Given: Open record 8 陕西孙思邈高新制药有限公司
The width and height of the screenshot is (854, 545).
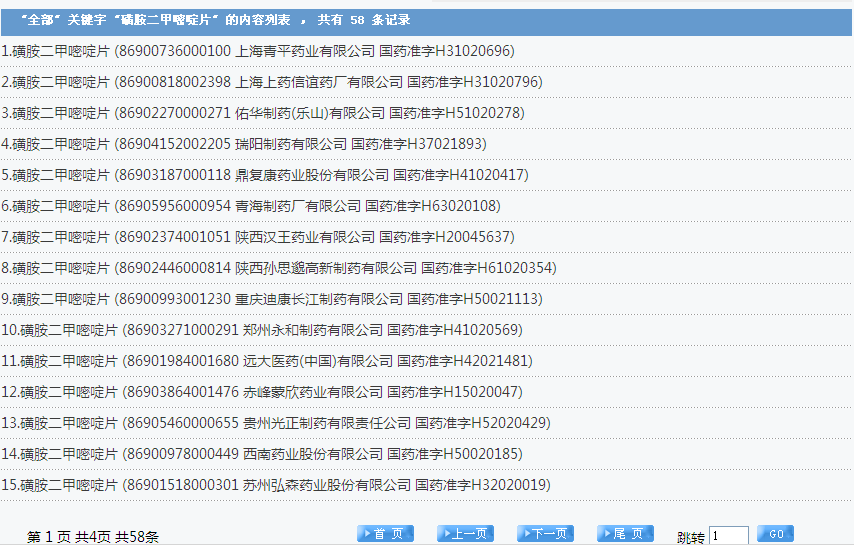Looking at the screenshot, I should tap(279, 268).
